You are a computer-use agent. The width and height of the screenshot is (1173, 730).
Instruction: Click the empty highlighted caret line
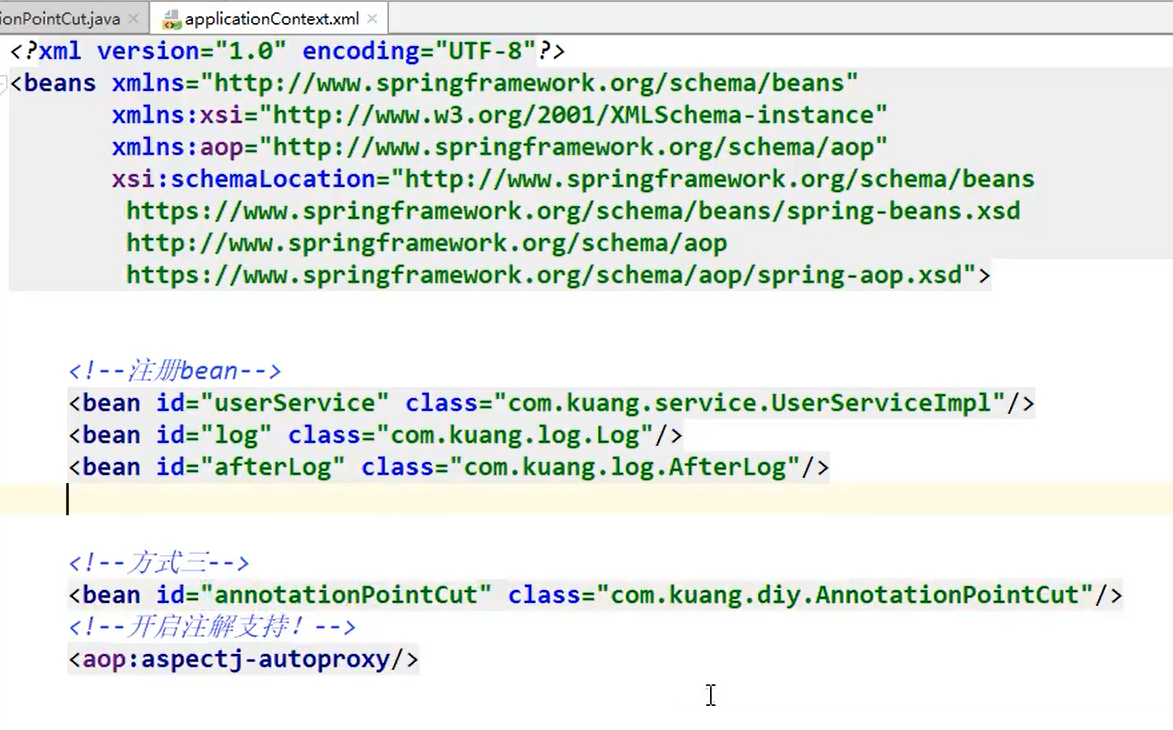[x=586, y=500]
